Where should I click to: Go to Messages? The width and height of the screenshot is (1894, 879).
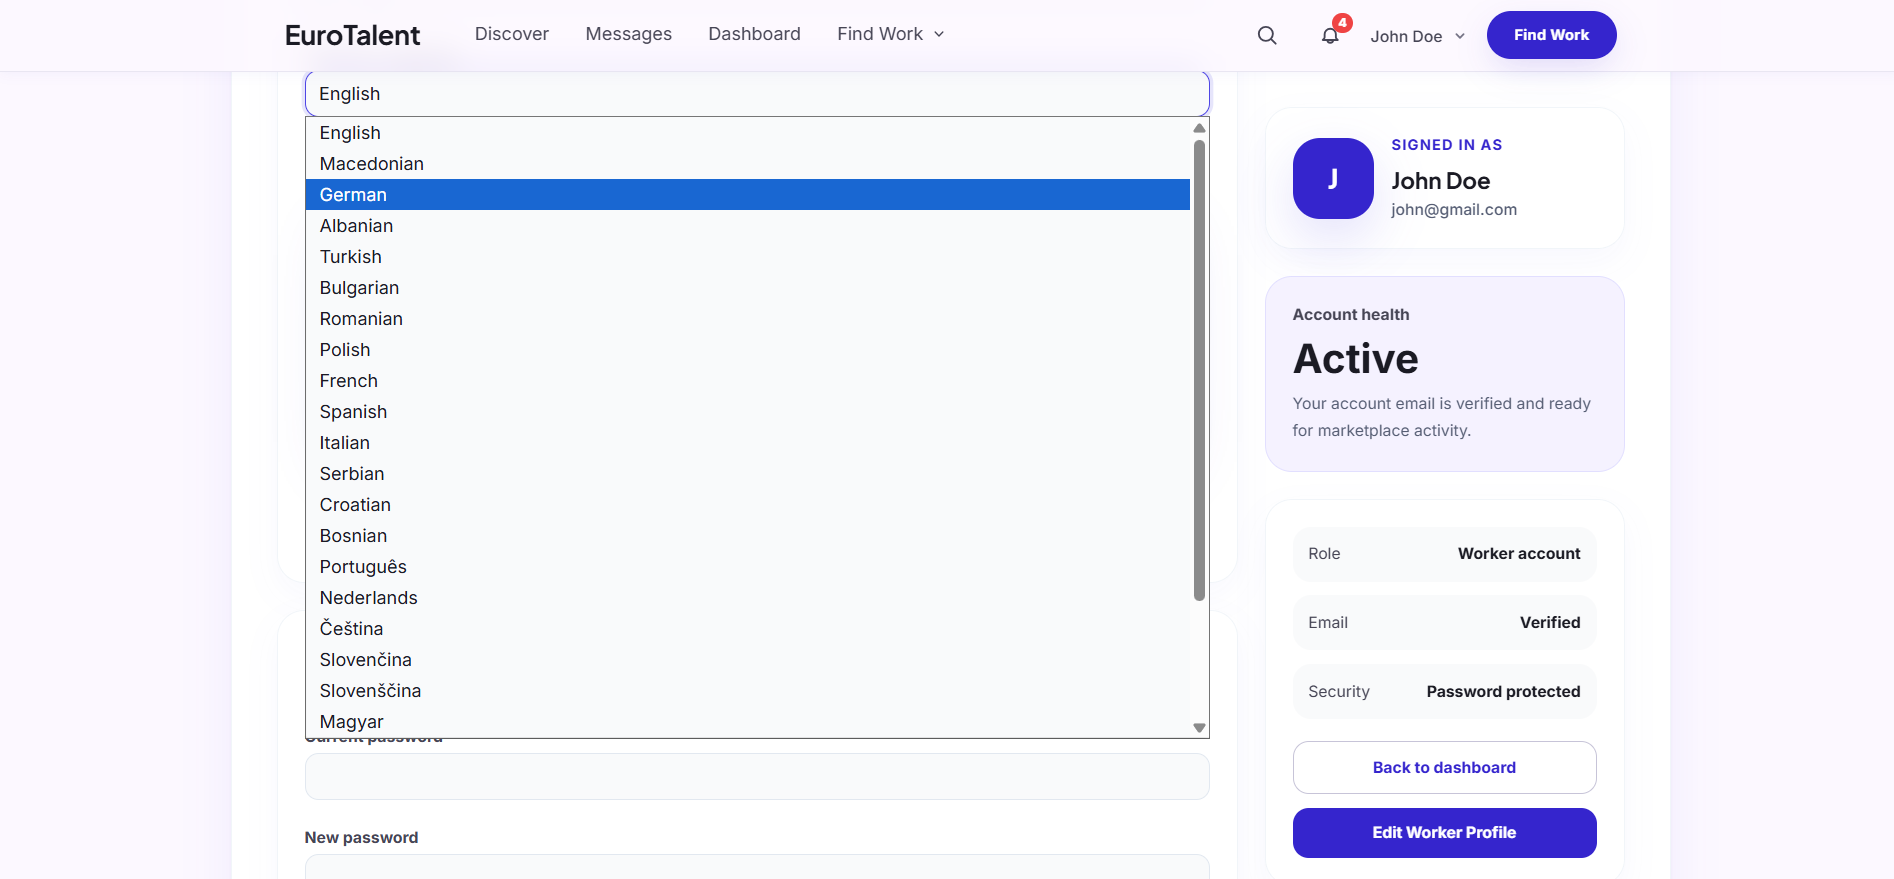coord(629,34)
